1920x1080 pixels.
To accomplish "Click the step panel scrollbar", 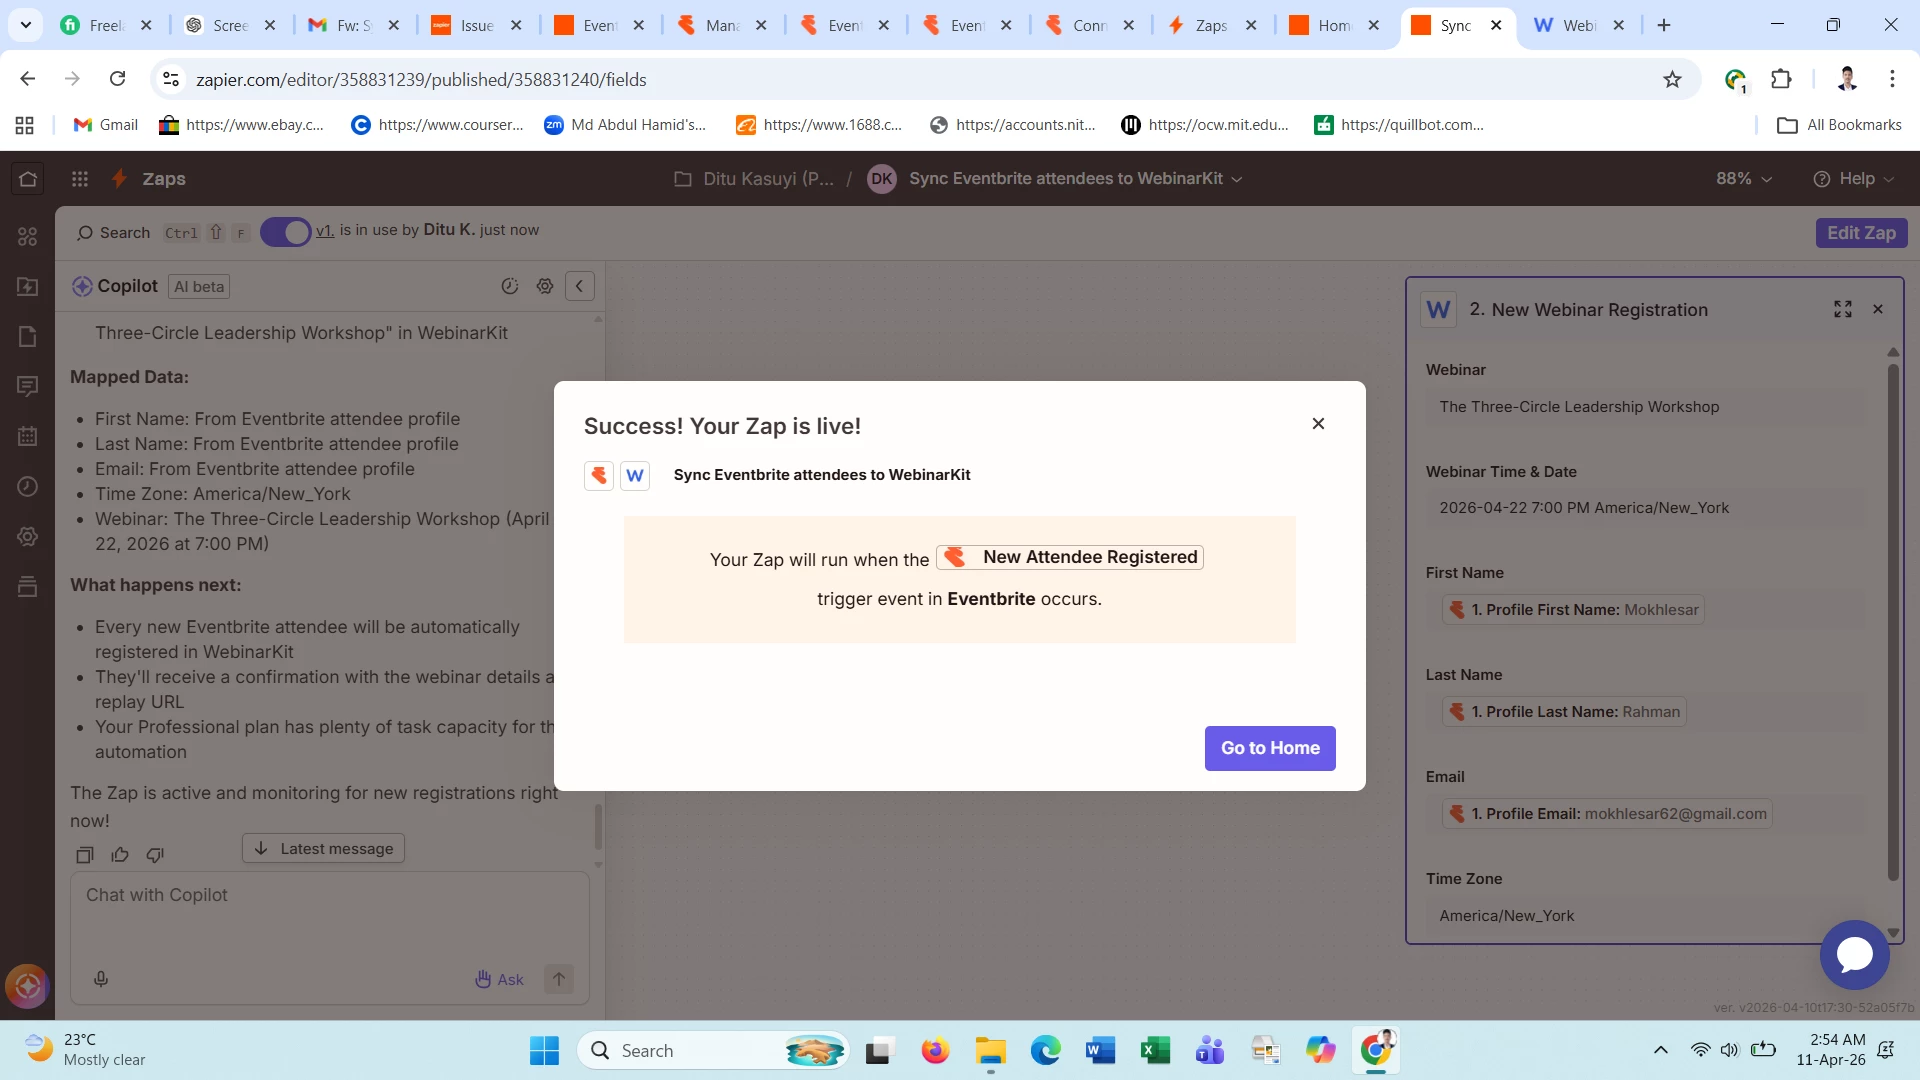I will coord(1892,620).
